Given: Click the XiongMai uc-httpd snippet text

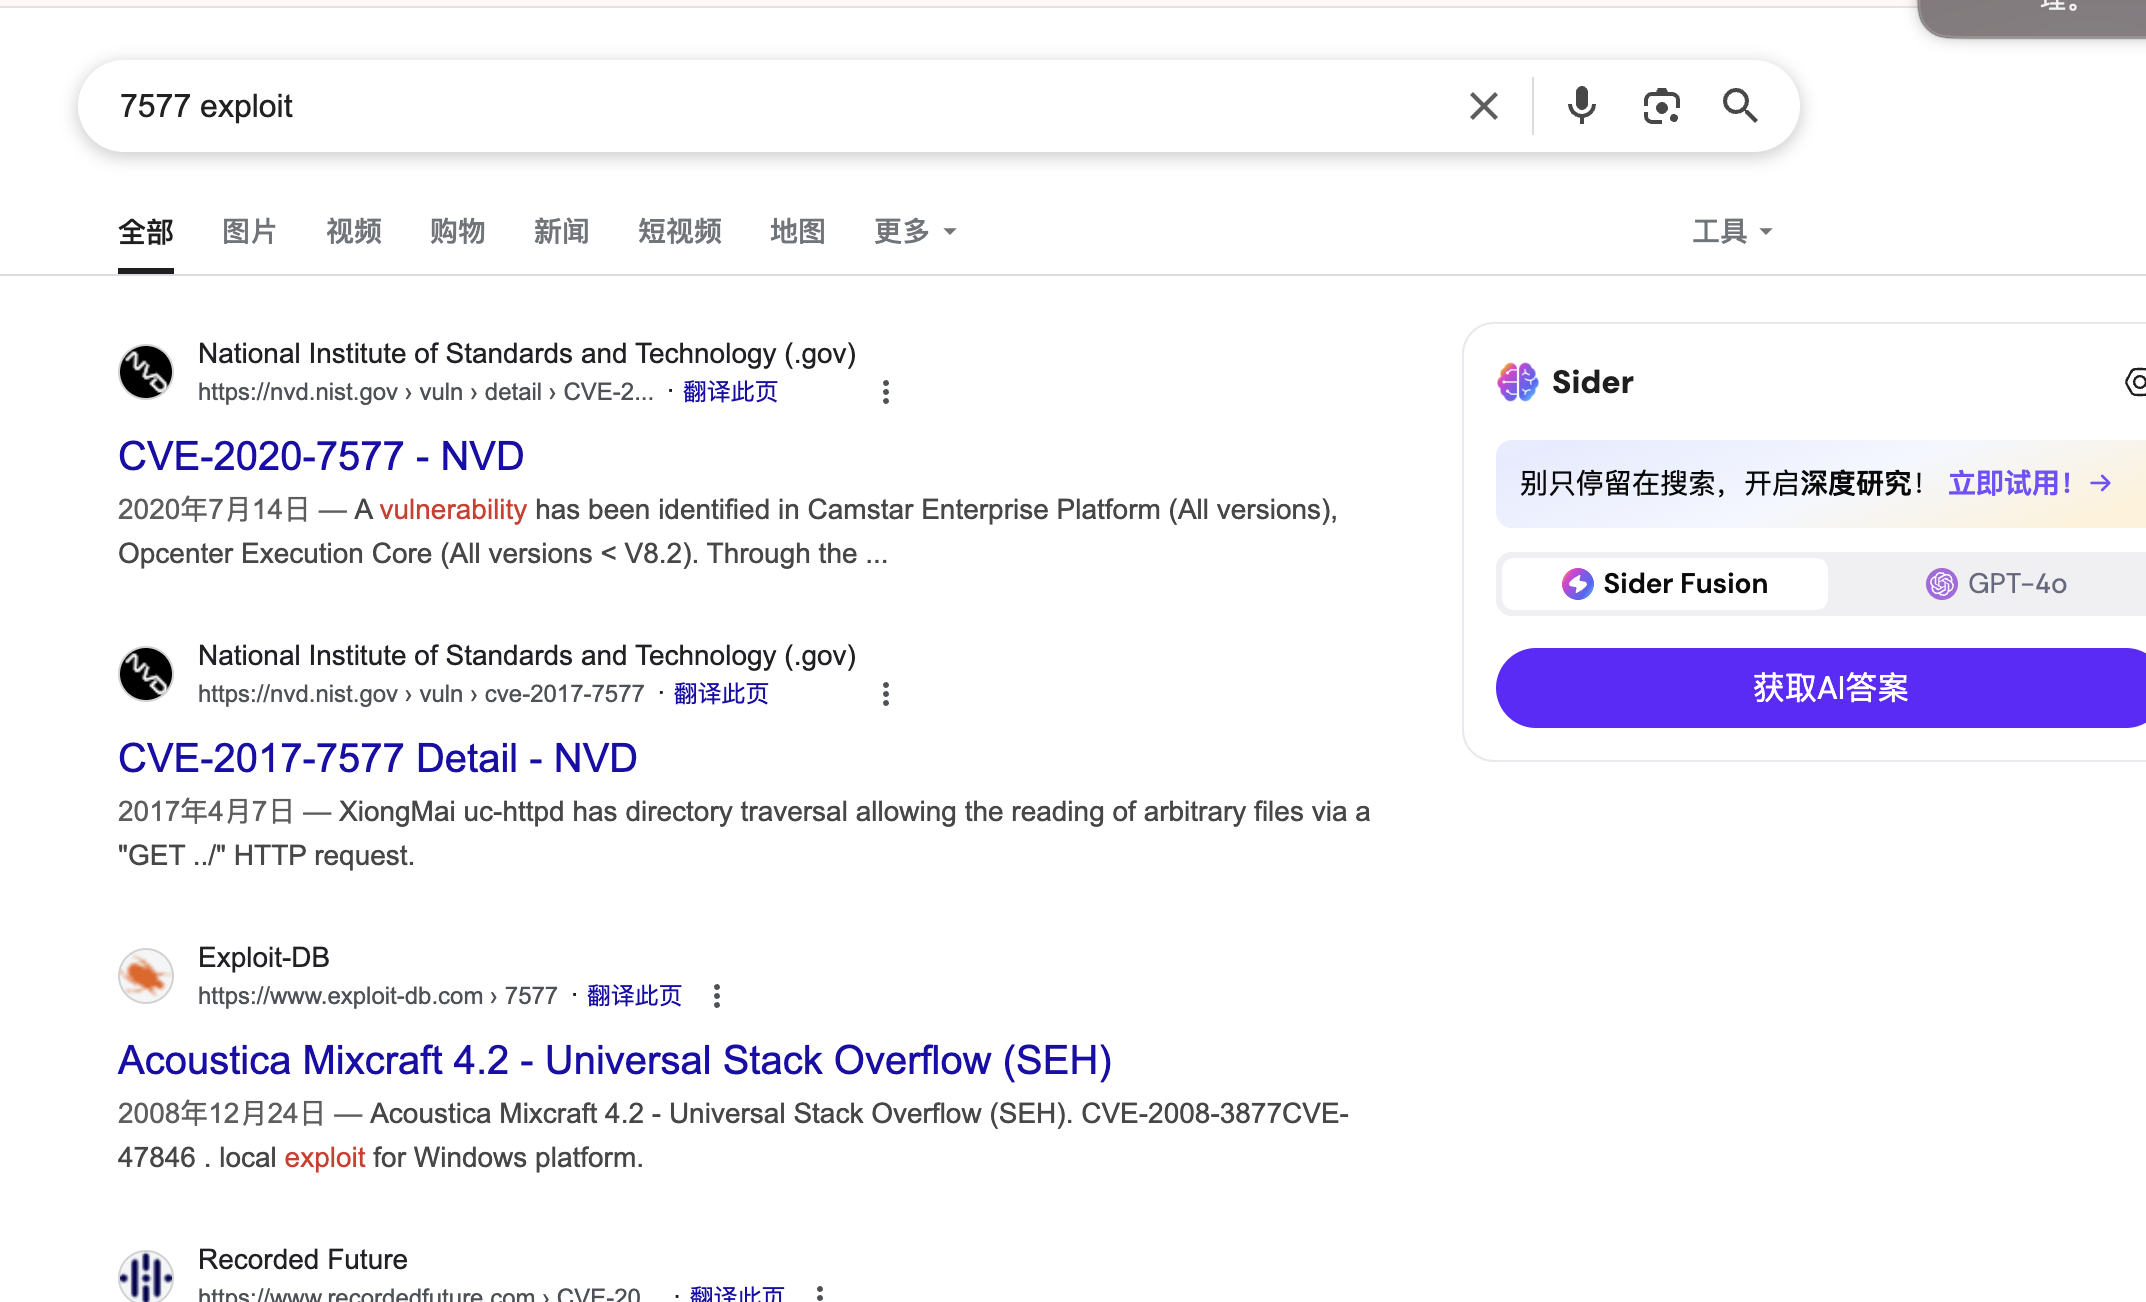Looking at the screenshot, I should [x=744, y=834].
